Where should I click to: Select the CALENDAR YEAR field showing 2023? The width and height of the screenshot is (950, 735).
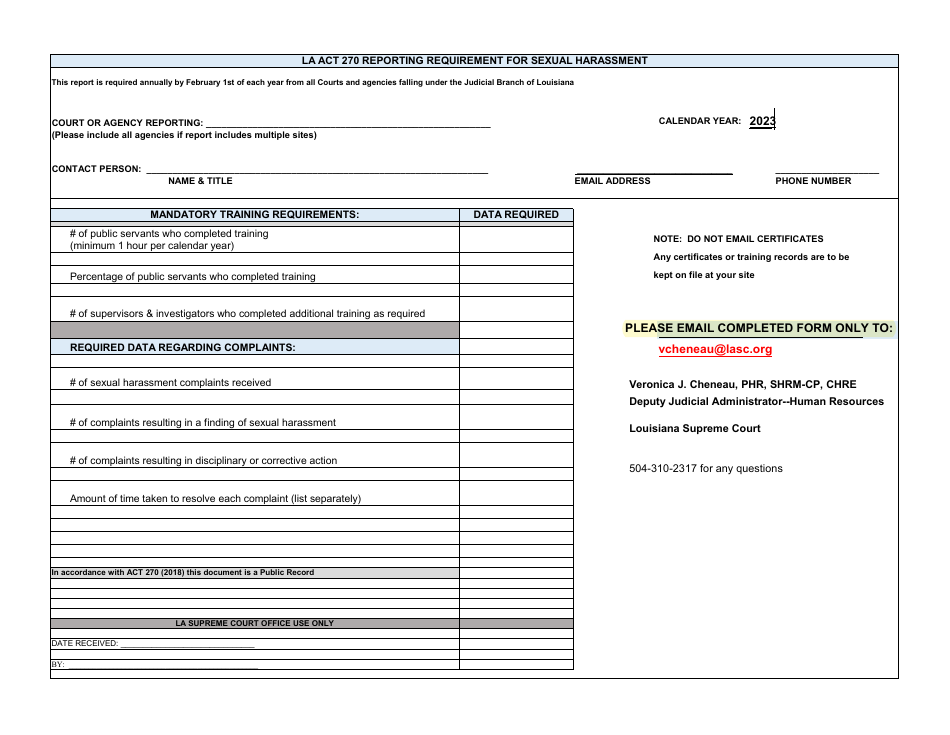point(762,119)
